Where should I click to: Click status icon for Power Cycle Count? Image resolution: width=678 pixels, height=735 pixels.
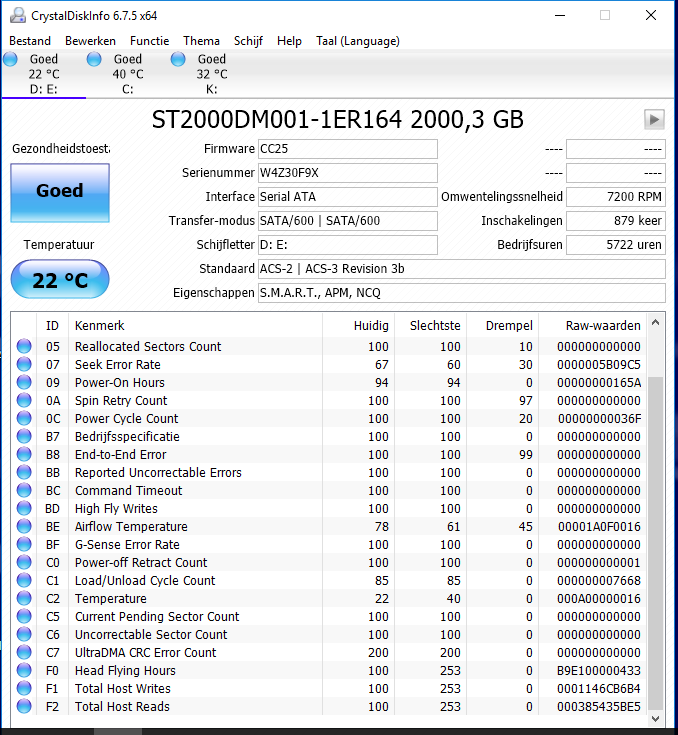coord(24,418)
